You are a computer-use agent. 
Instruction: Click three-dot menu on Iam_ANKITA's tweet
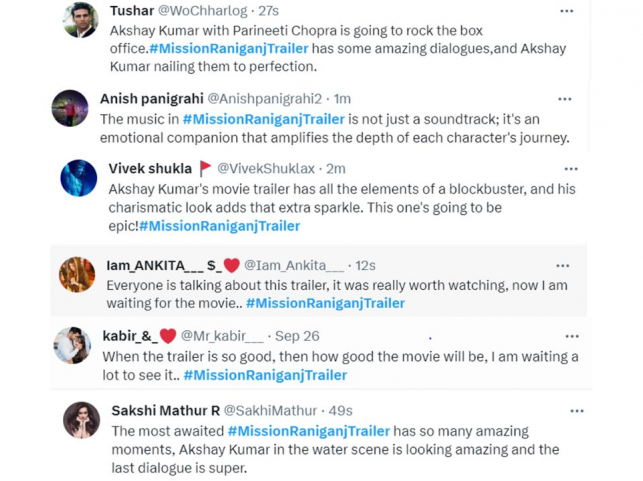(562, 266)
